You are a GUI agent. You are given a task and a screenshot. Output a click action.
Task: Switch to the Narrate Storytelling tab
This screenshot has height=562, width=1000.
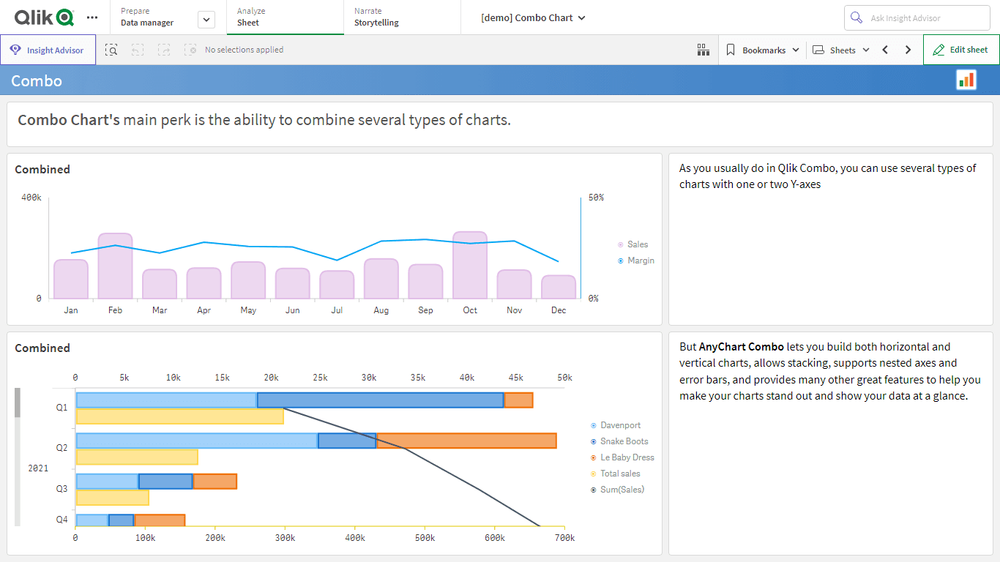[376, 17]
